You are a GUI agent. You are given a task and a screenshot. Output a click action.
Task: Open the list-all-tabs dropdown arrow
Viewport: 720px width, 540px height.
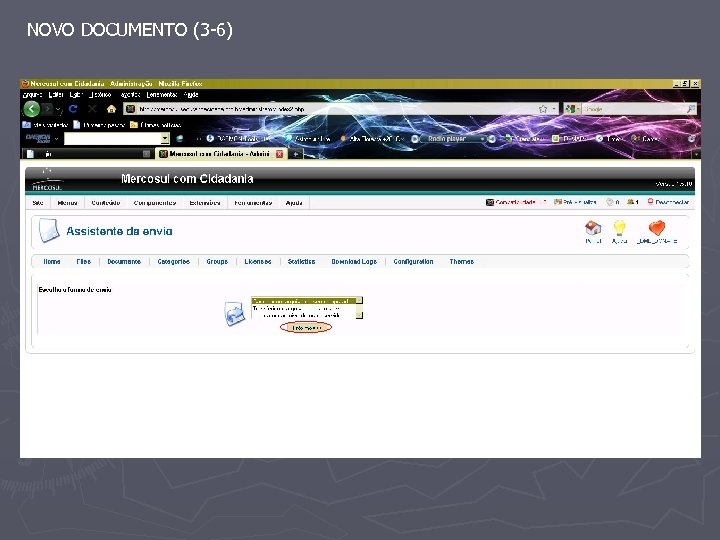pyautogui.click(x=696, y=154)
